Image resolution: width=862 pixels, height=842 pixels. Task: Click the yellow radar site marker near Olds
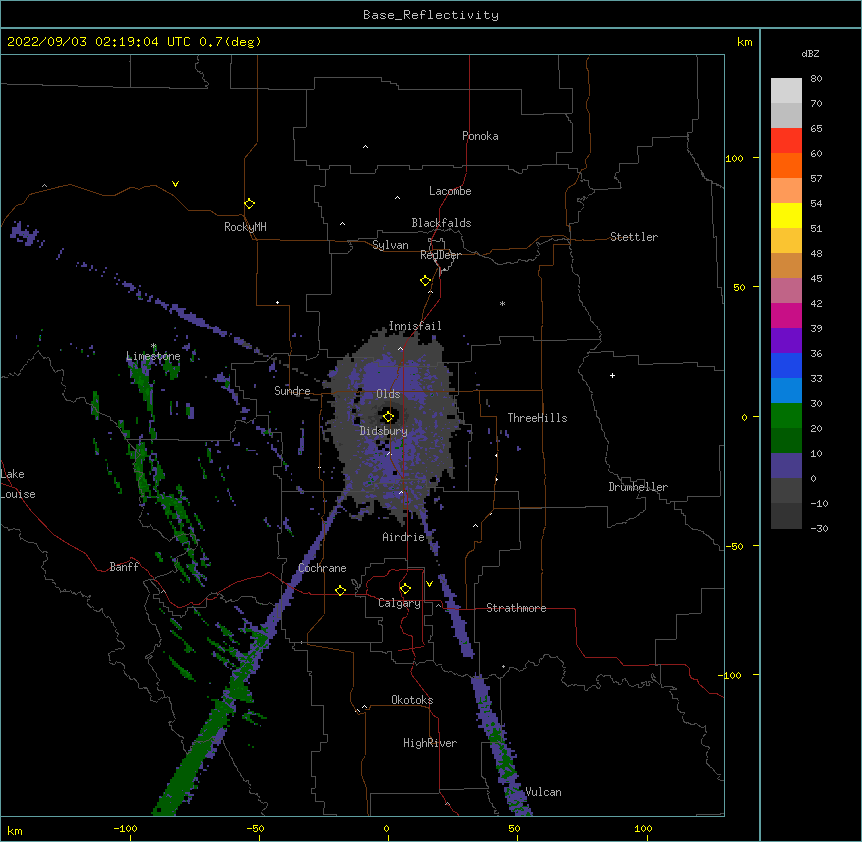click(388, 416)
